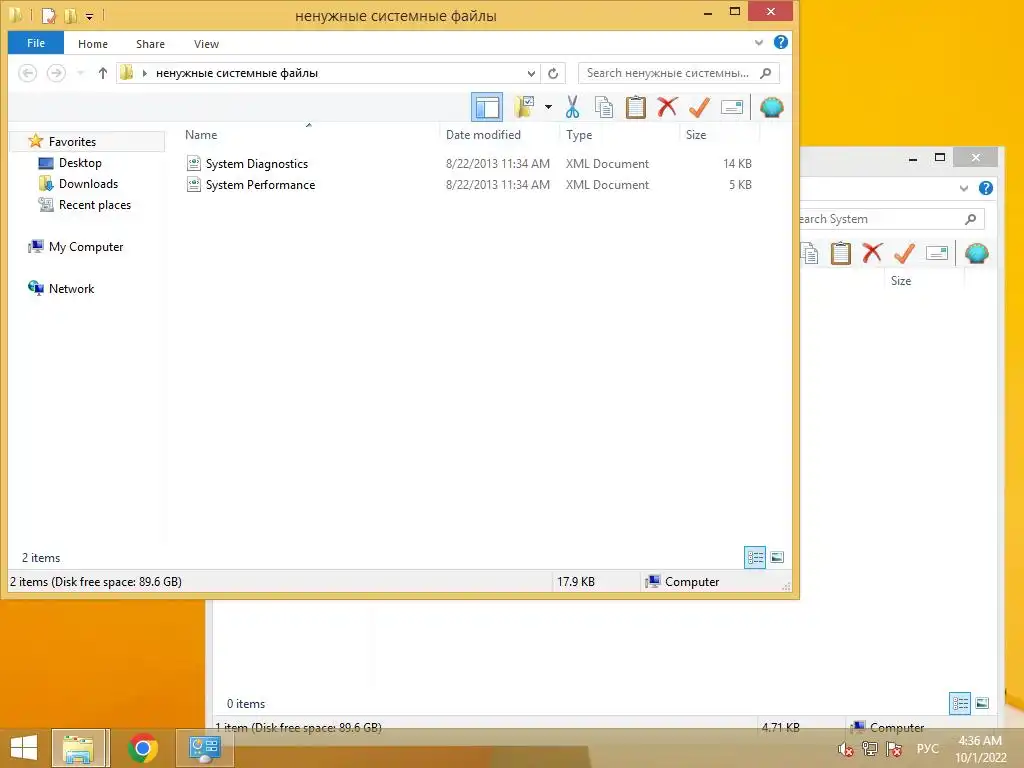
Task: Open Classic Explorer settings via the shell icon
Action: (x=771, y=107)
